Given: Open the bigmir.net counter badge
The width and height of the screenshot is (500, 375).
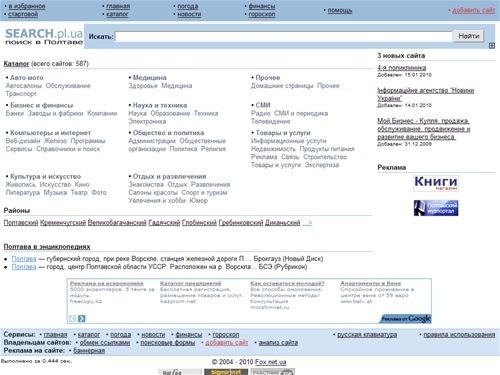Looking at the screenshot, I should coord(226,372).
